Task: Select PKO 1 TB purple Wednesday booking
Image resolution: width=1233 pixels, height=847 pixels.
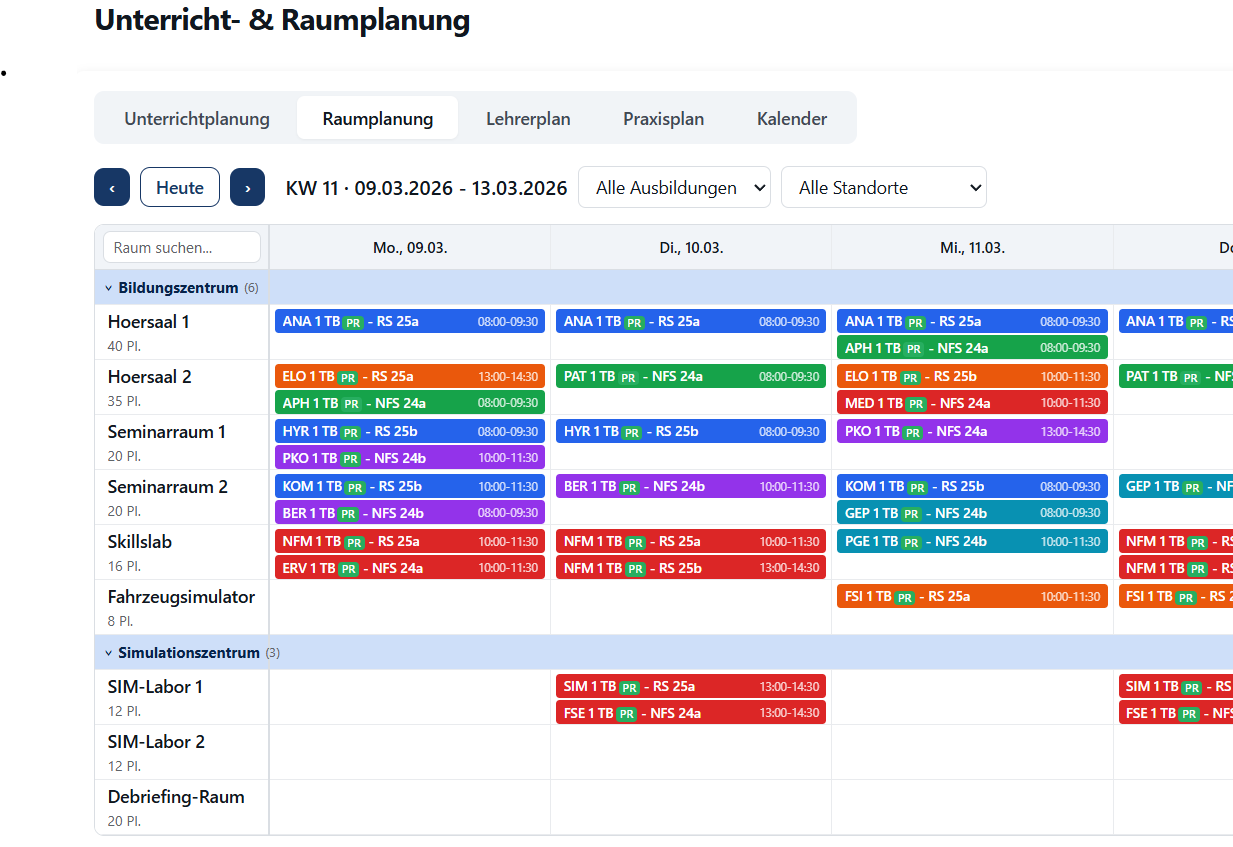Action: coord(971,432)
